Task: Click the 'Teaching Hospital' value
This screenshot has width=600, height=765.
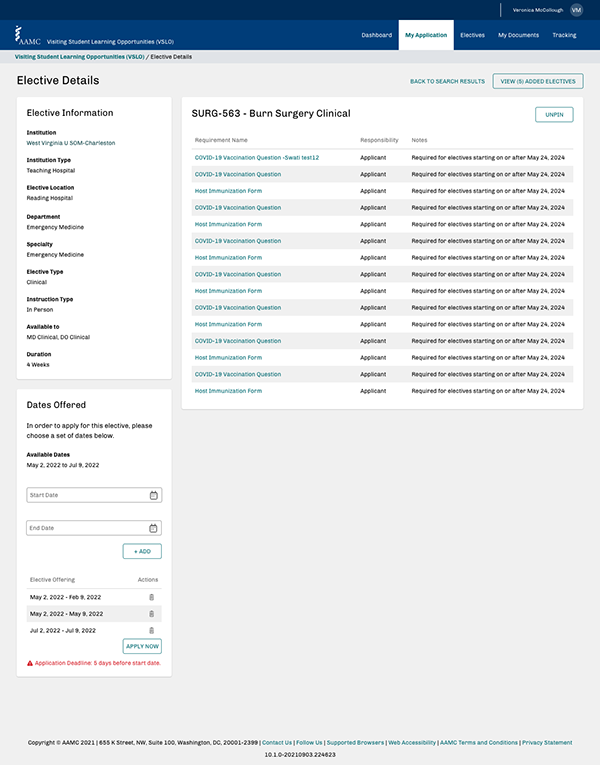Action: [51, 170]
